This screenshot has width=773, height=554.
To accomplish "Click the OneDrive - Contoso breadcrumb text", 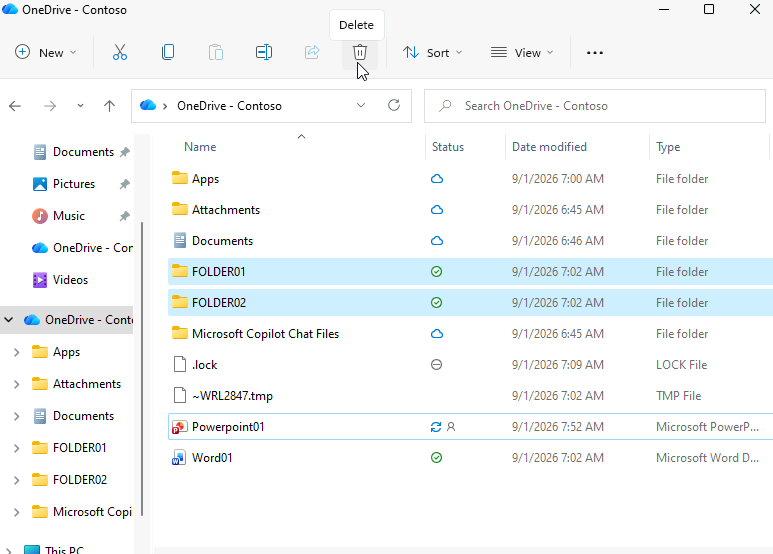I will (x=229, y=106).
